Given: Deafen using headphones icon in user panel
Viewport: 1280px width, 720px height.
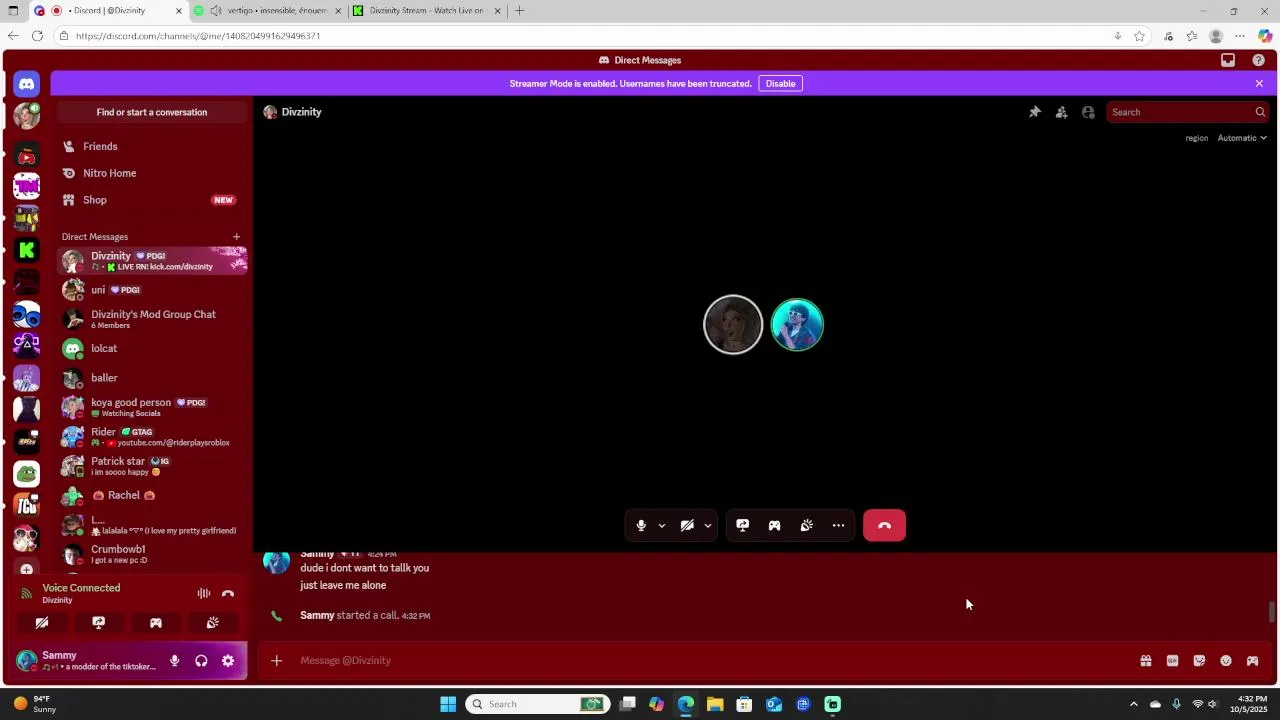Looking at the screenshot, I should tap(201, 661).
